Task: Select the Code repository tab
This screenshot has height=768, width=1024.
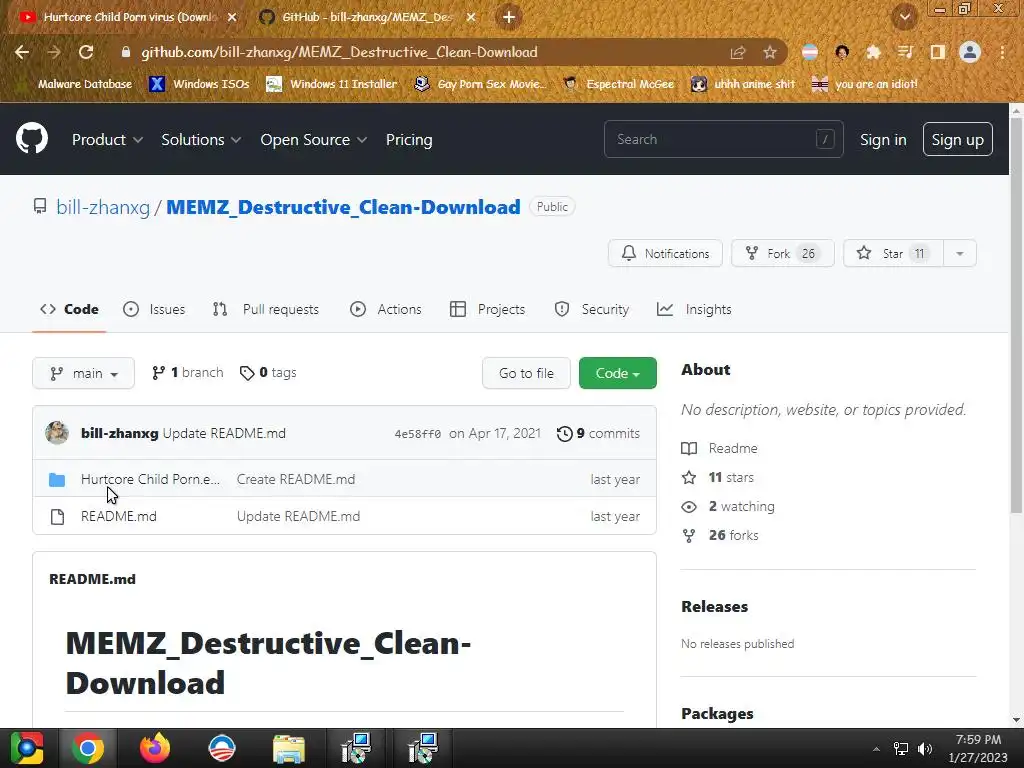Action: pos(69,310)
